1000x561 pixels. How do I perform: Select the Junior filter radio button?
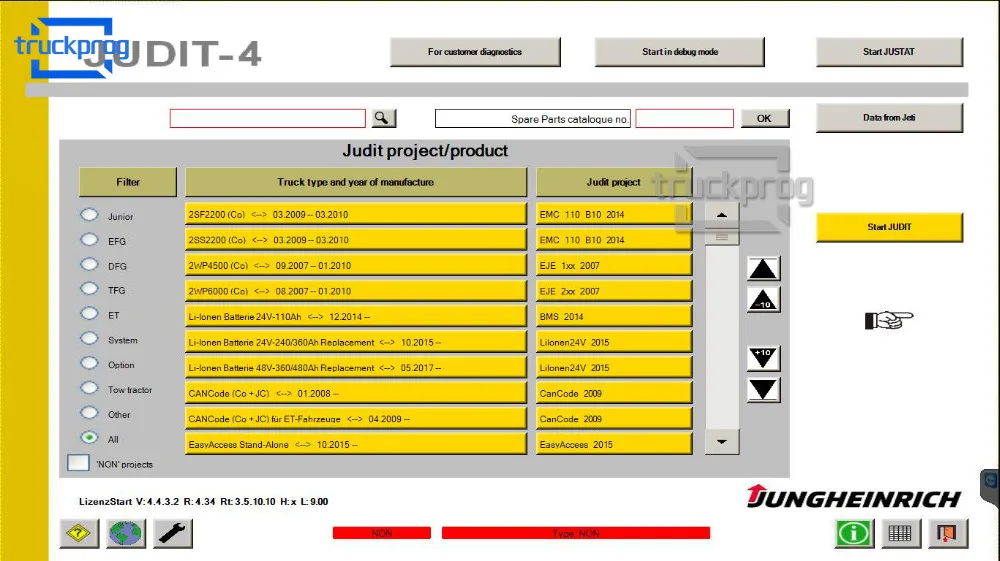89,215
